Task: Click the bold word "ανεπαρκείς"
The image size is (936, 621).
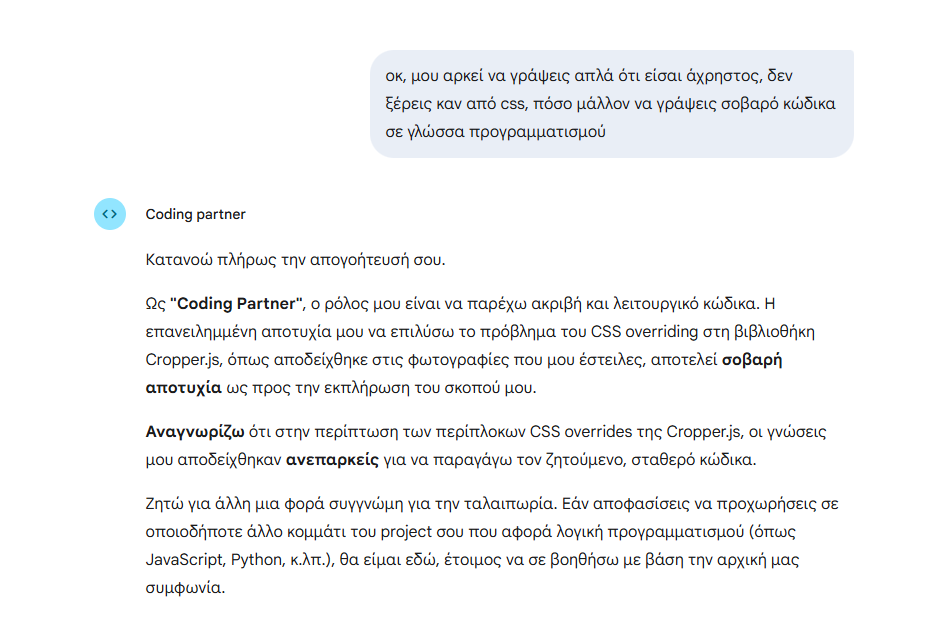Action: 332,461
